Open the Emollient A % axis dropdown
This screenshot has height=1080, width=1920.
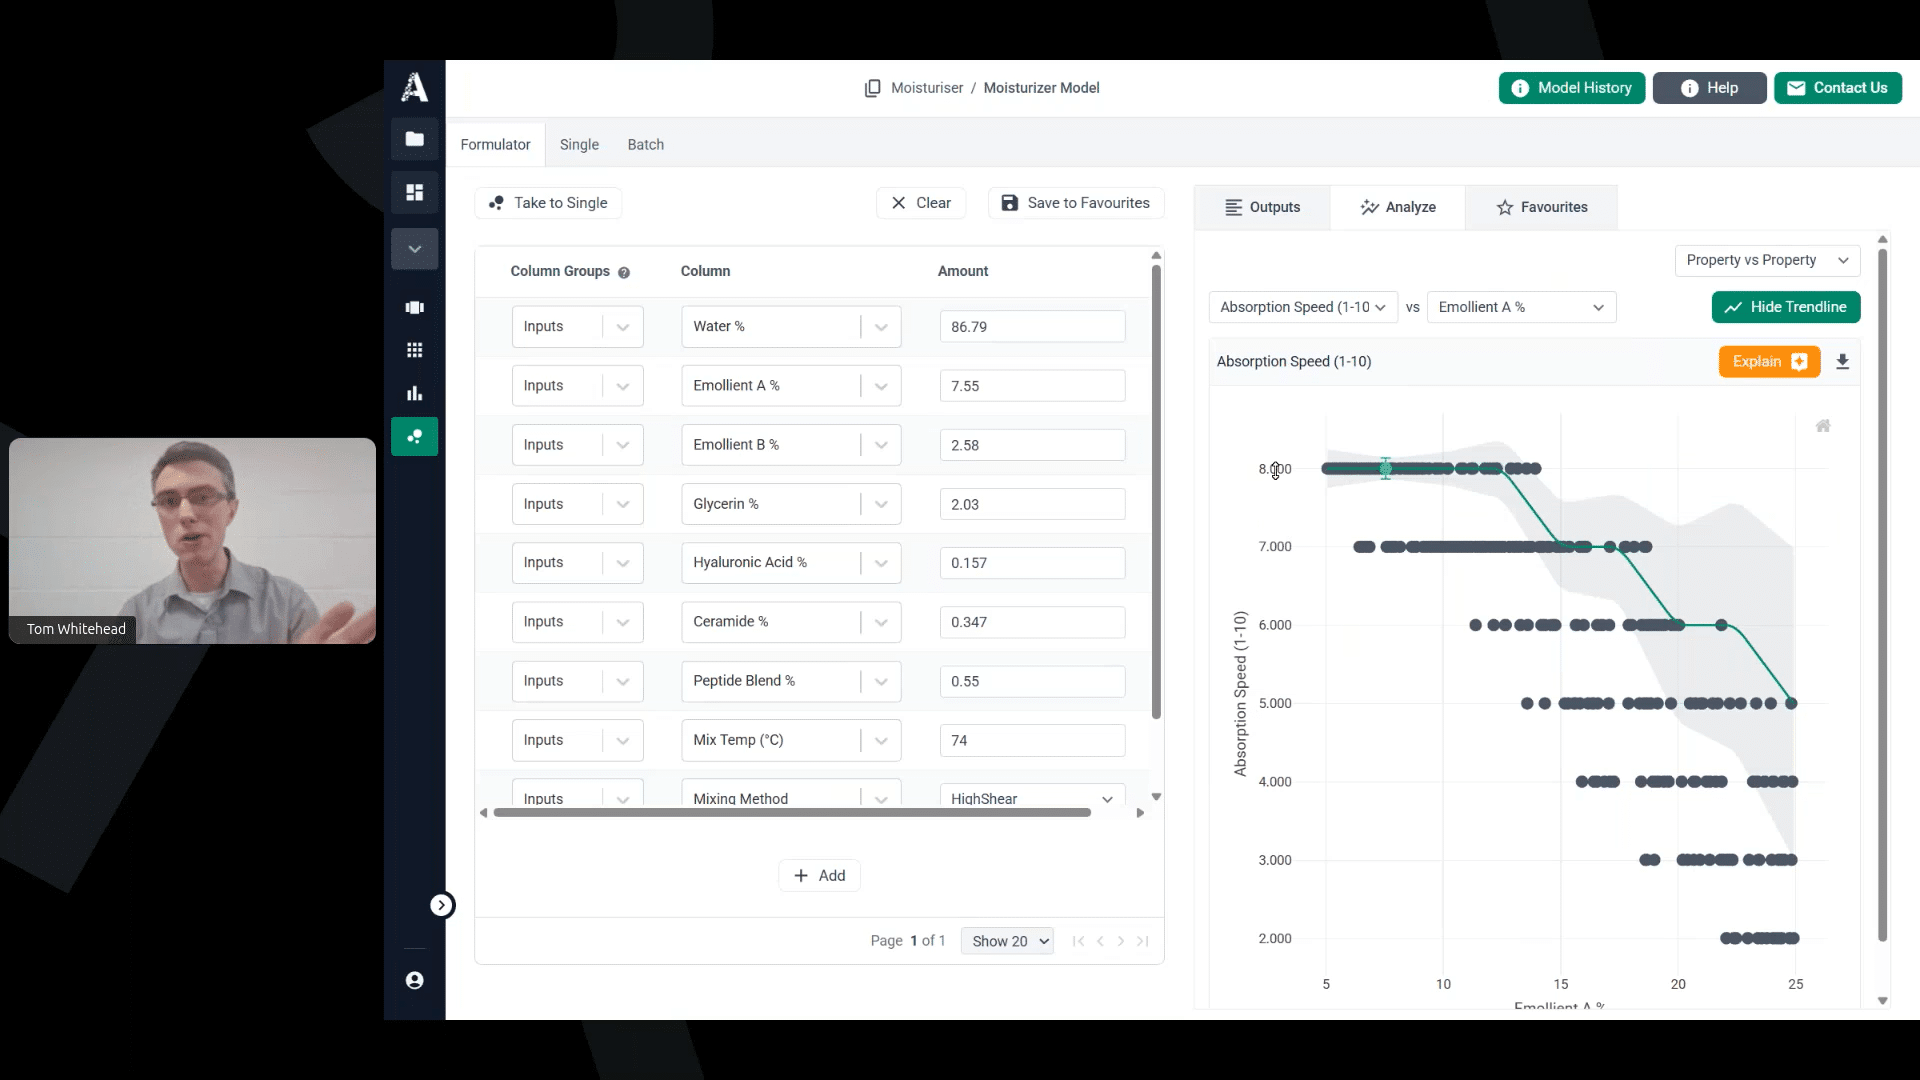(1520, 307)
